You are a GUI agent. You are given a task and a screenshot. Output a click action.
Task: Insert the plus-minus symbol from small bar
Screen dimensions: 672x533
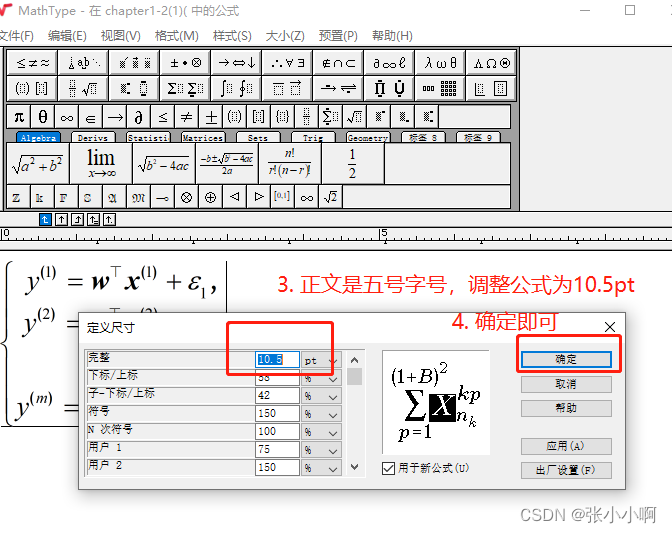click(x=211, y=117)
